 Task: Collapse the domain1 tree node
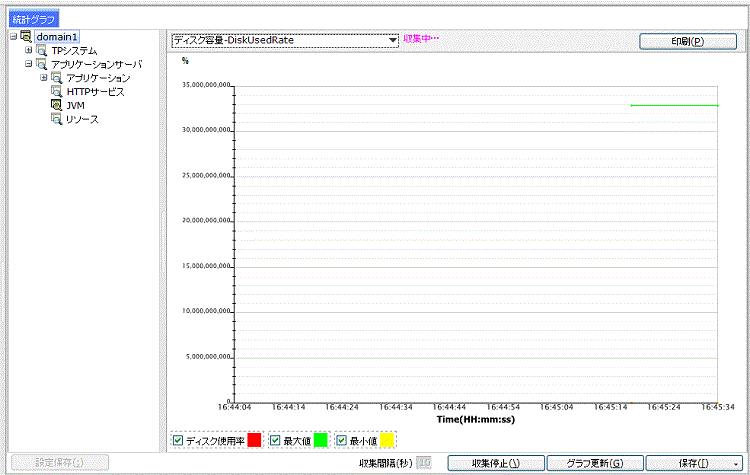(12, 37)
